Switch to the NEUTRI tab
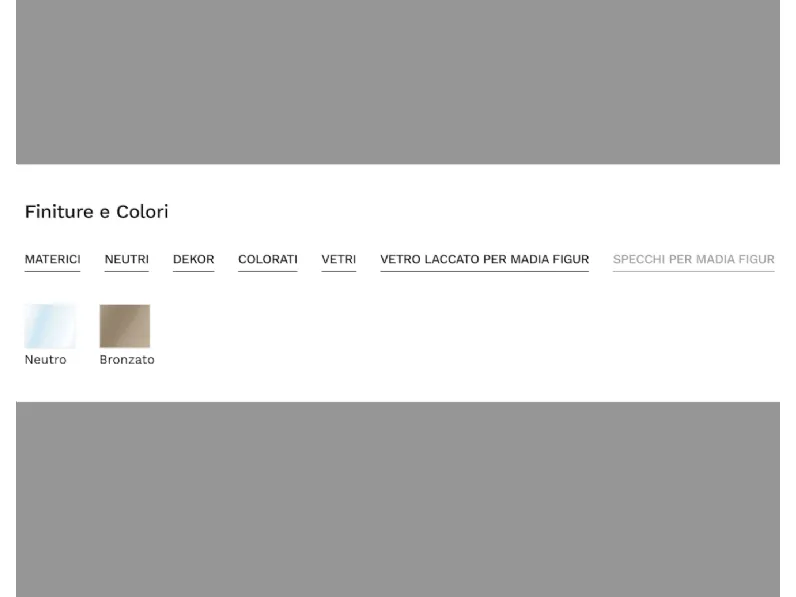Viewport: 796px width, 597px height. pyautogui.click(x=126, y=259)
